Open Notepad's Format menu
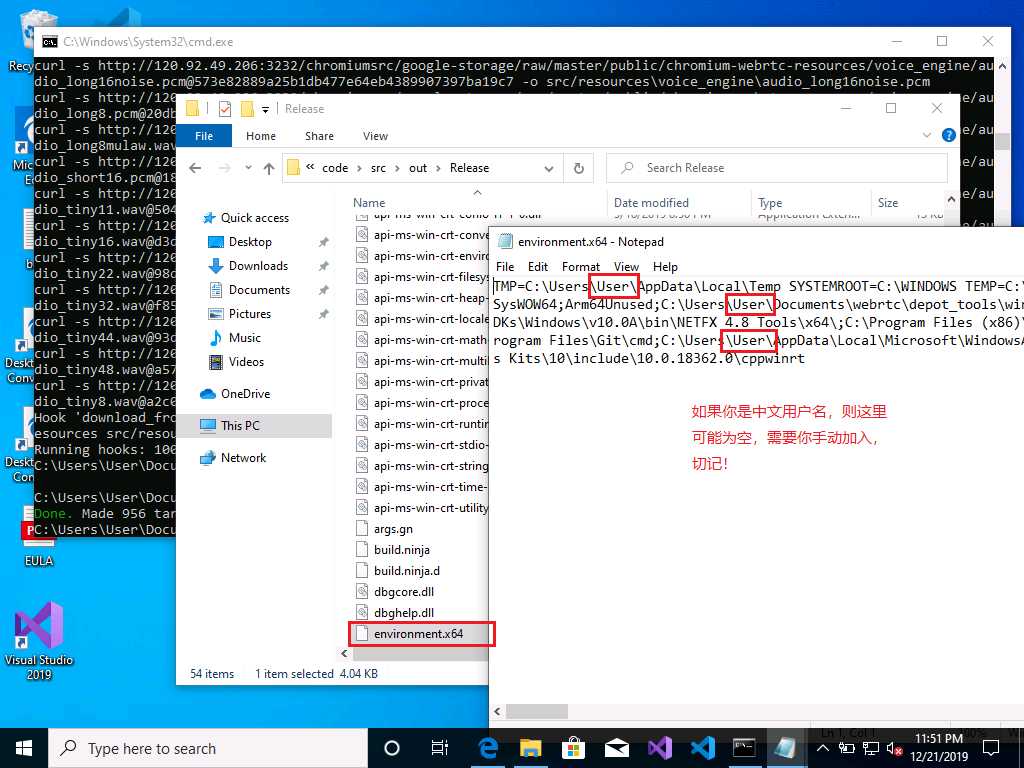 pyautogui.click(x=581, y=266)
